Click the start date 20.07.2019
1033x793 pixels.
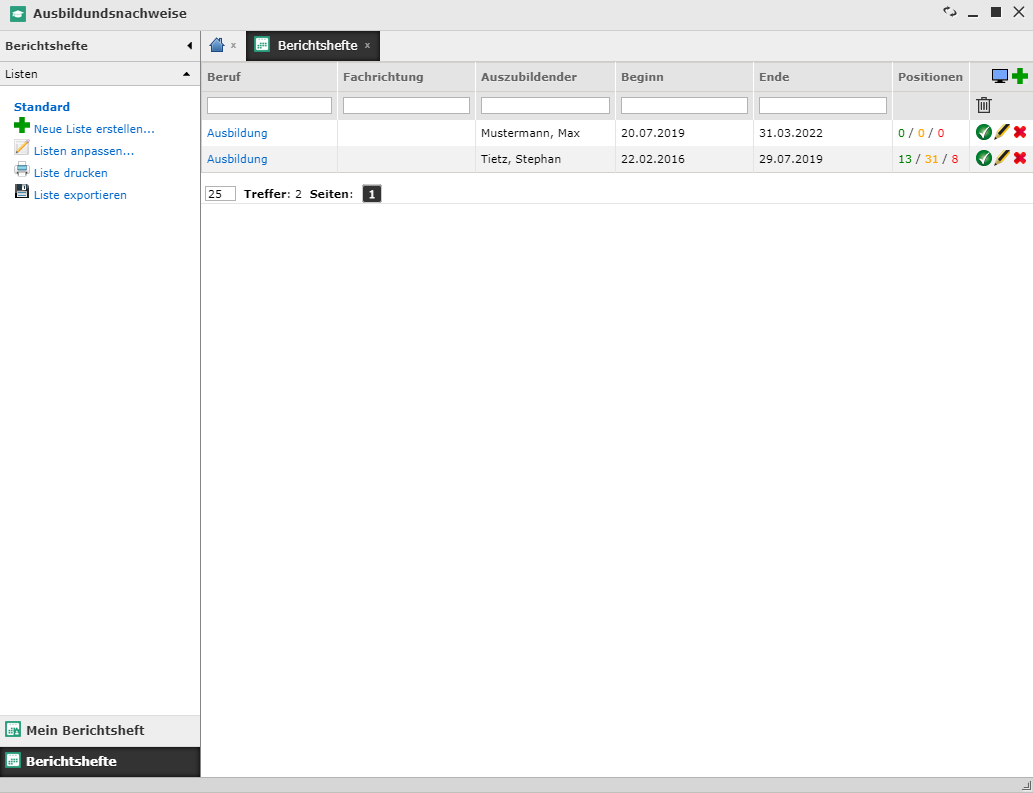[653, 133]
